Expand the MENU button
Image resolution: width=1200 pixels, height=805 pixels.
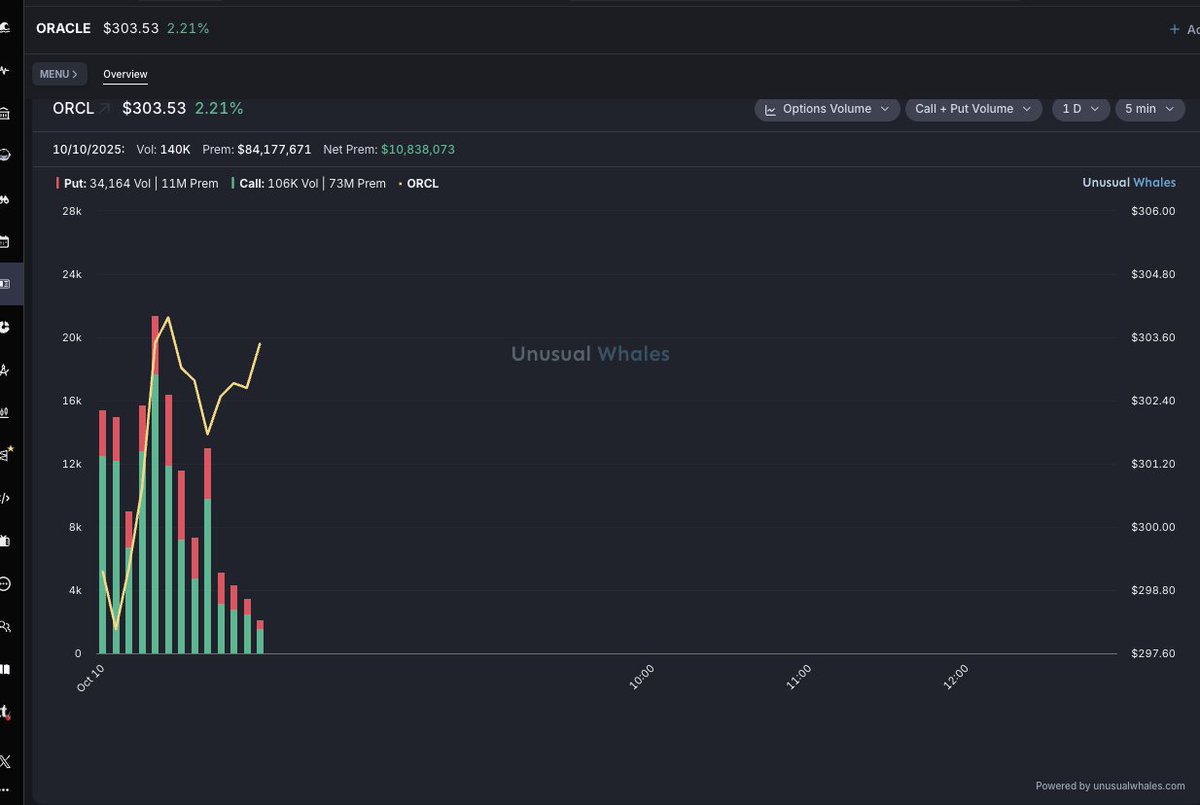[x=59, y=74]
